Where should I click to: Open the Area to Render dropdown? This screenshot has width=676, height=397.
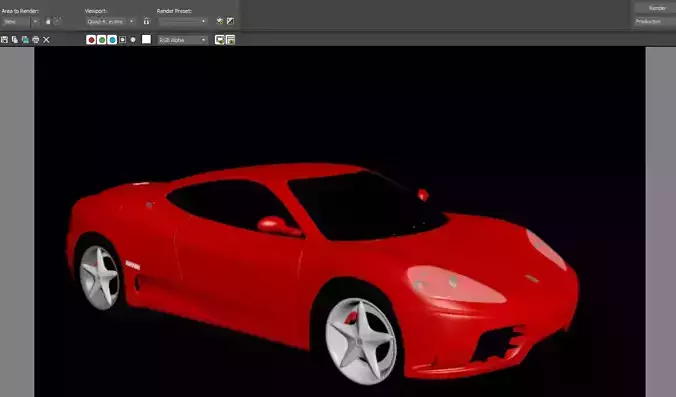[20, 22]
